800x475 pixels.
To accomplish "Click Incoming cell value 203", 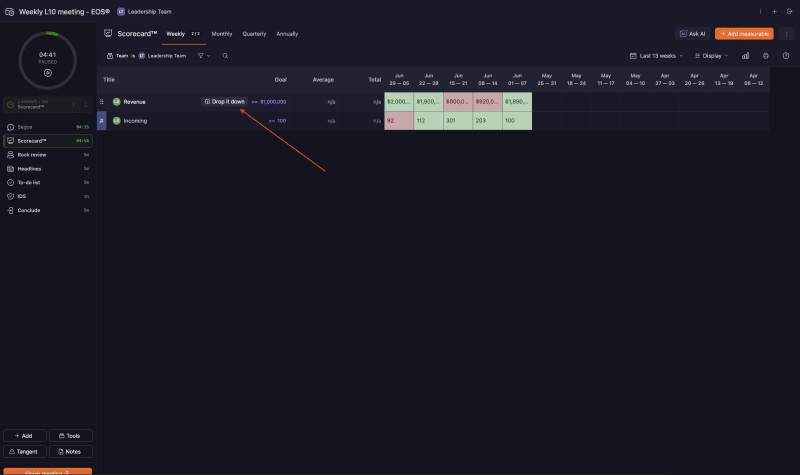I will click(488, 120).
